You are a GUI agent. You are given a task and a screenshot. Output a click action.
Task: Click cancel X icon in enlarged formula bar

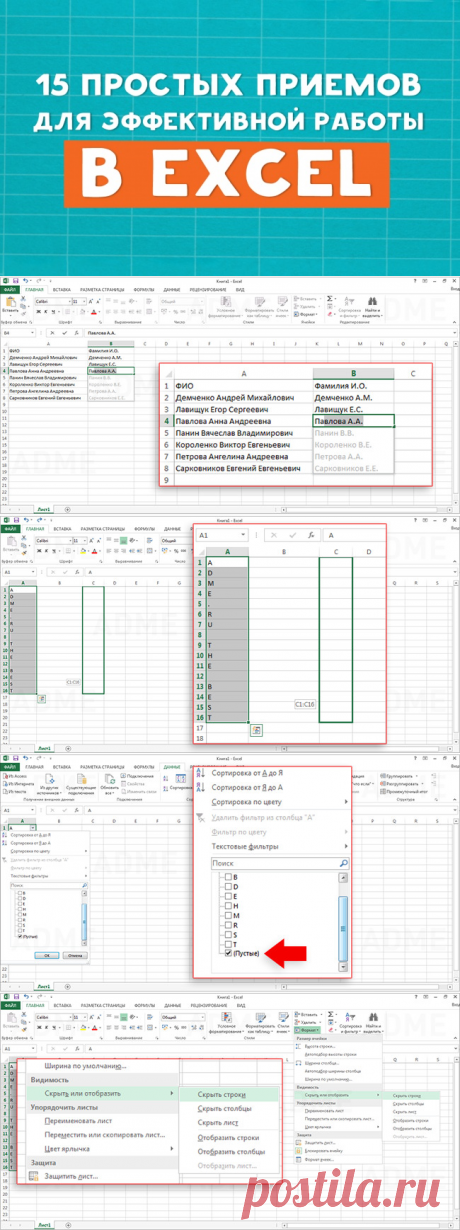(275, 535)
